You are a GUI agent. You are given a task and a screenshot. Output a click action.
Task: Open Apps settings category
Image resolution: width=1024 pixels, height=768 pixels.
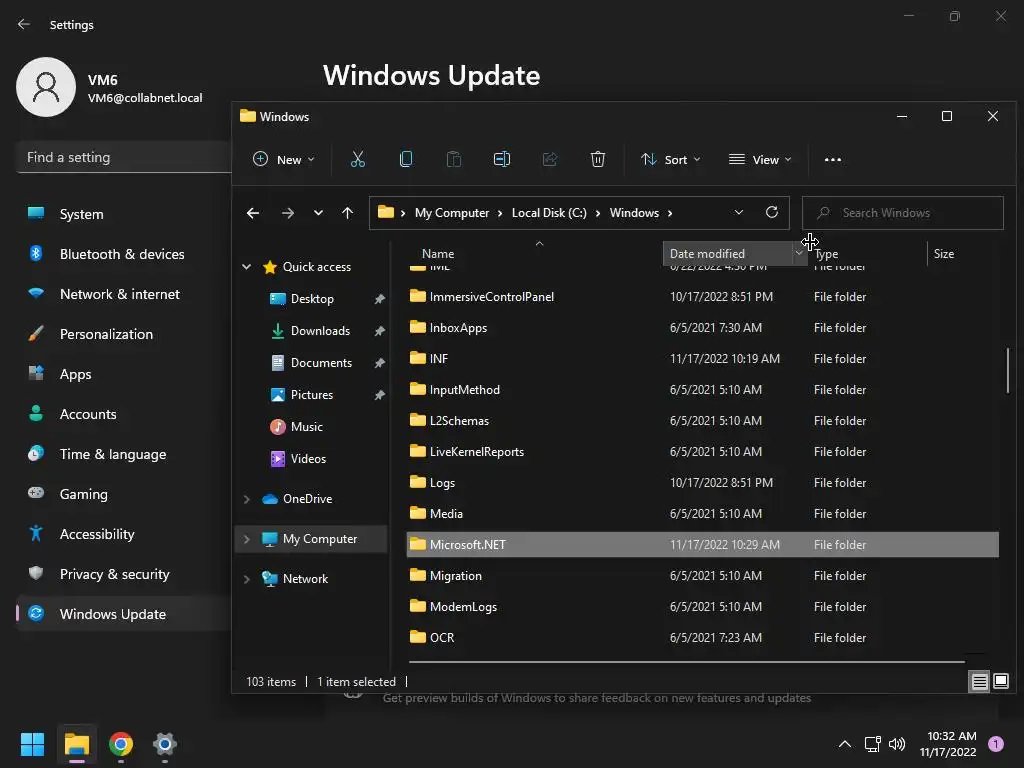(x=124, y=374)
